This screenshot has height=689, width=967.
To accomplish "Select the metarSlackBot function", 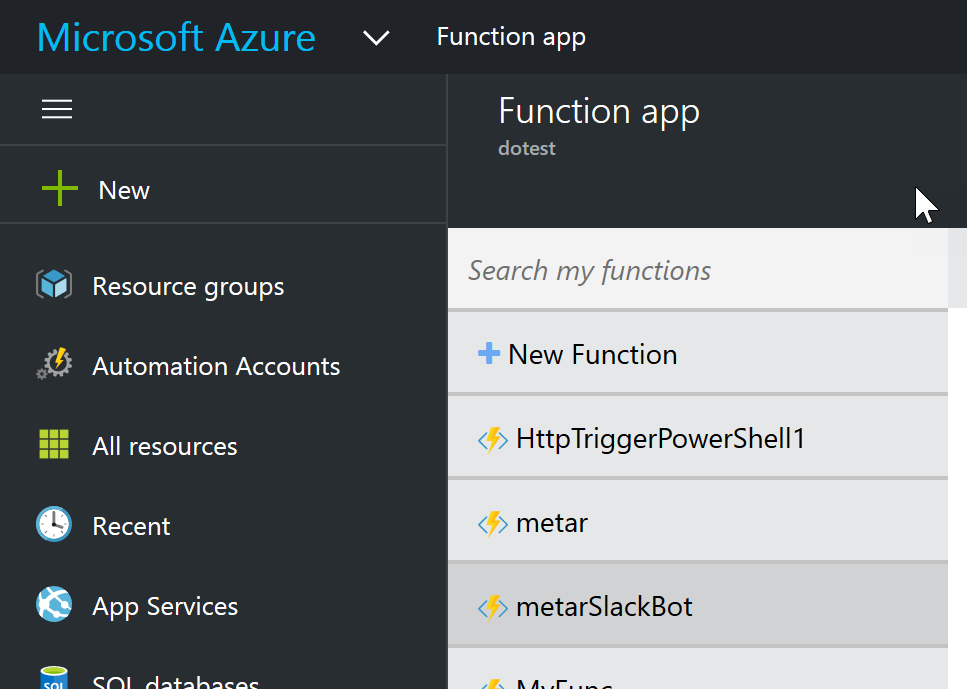I will 697,606.
